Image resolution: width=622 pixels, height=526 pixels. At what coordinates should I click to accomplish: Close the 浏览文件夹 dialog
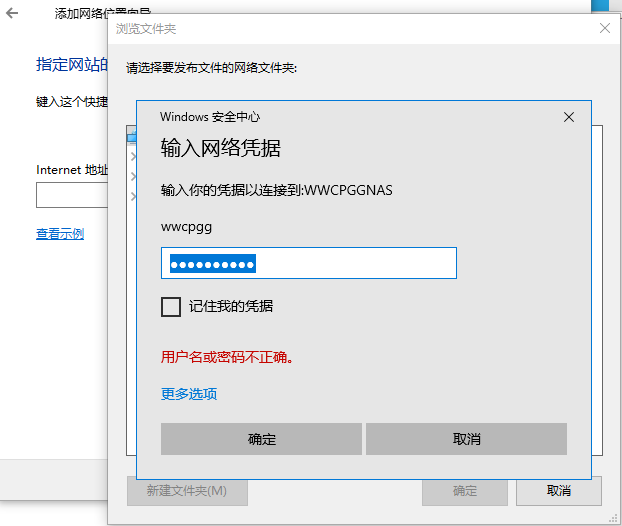pyautogui.click(x=605, y=28)
